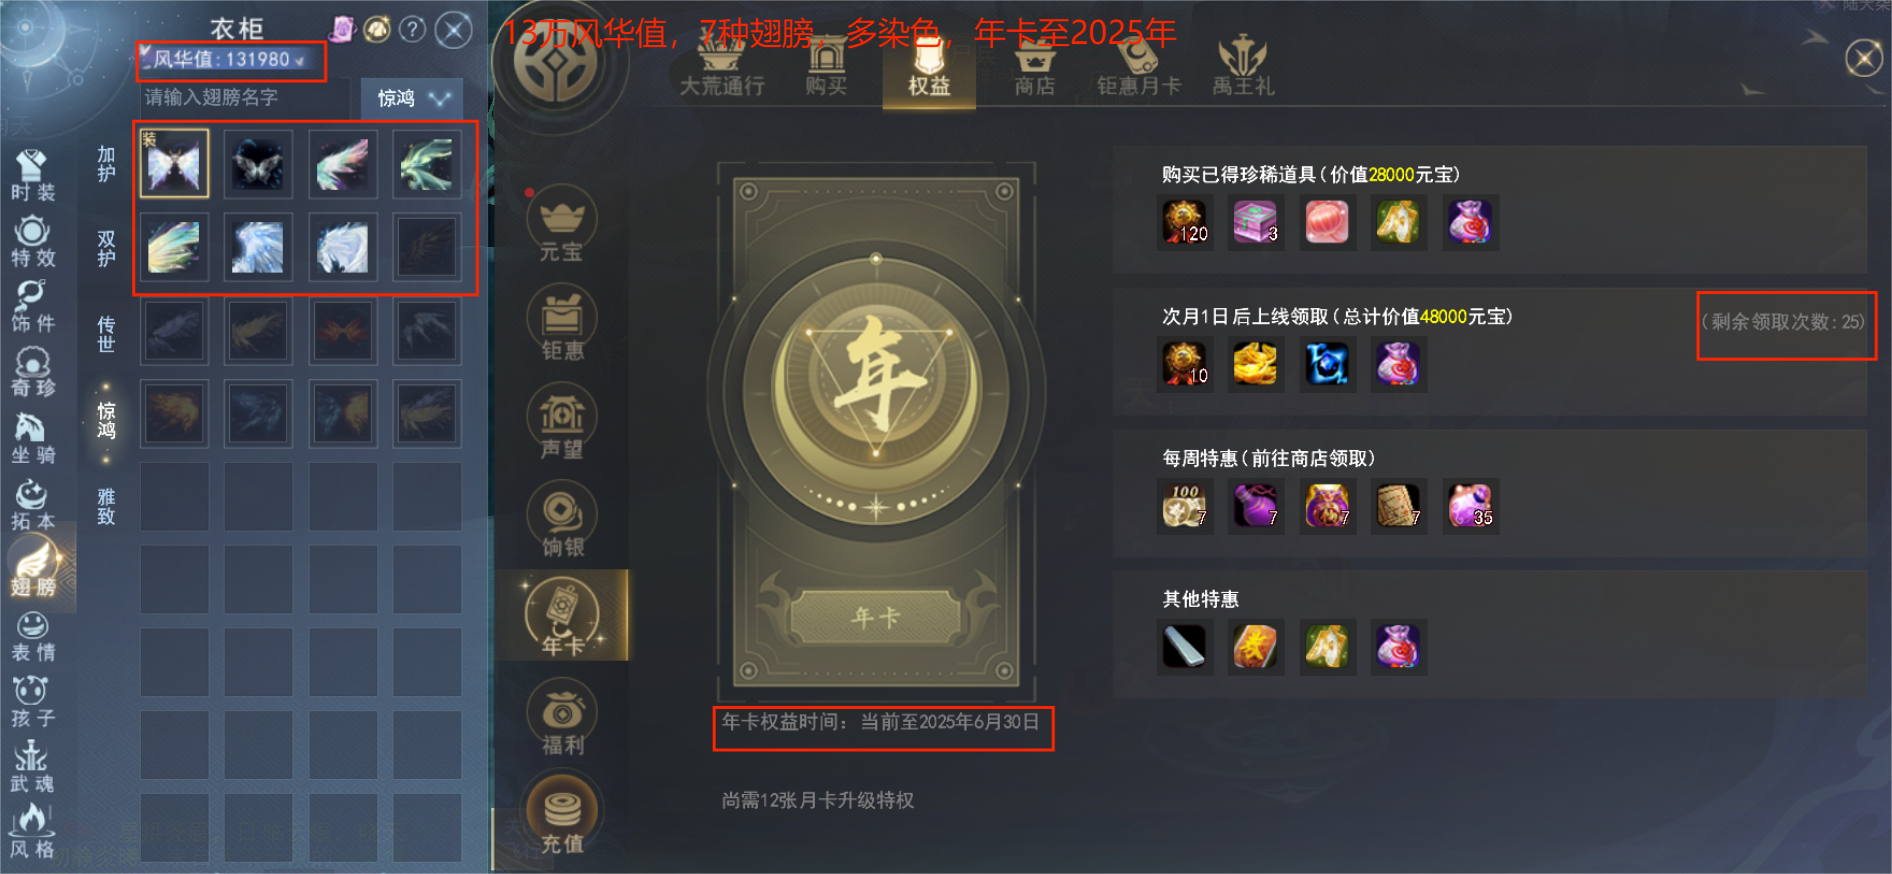1892x874 pixels.
Task: Open the 钜惠月卡 tab
Action: pyautogui.click(x=1138, y=70)
